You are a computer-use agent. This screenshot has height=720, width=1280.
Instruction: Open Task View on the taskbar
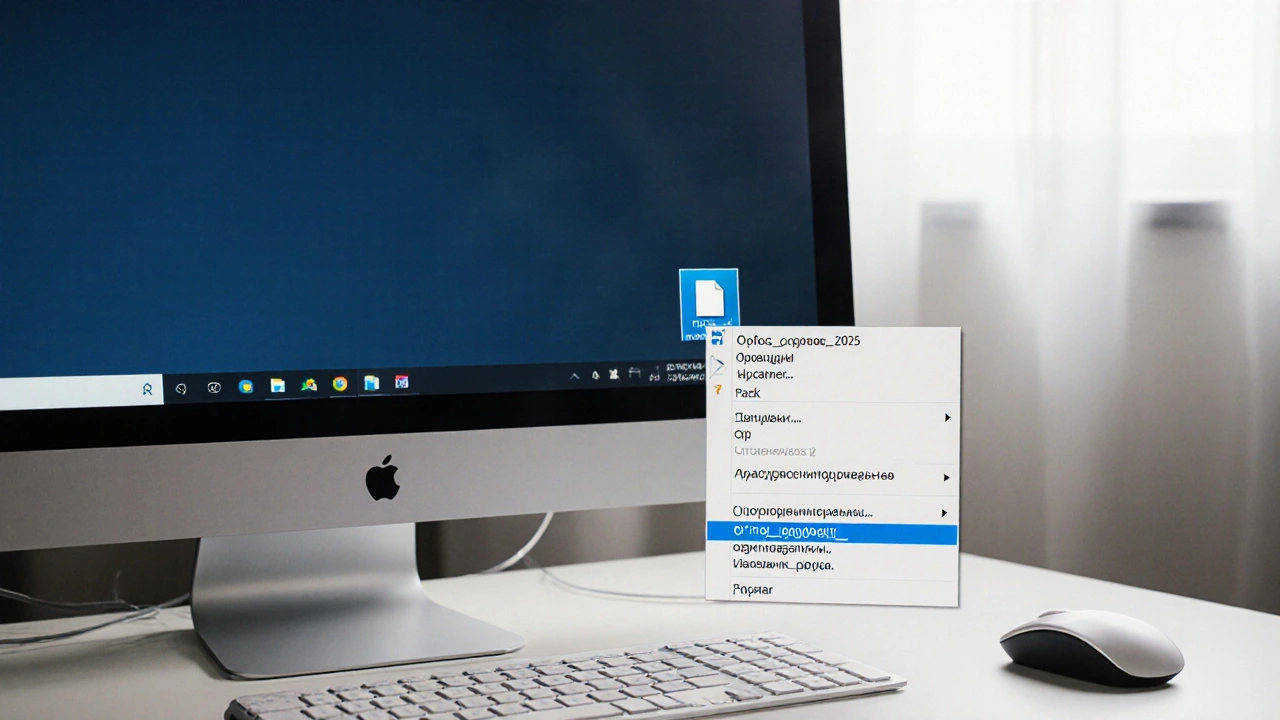click(x=213, y=387)
